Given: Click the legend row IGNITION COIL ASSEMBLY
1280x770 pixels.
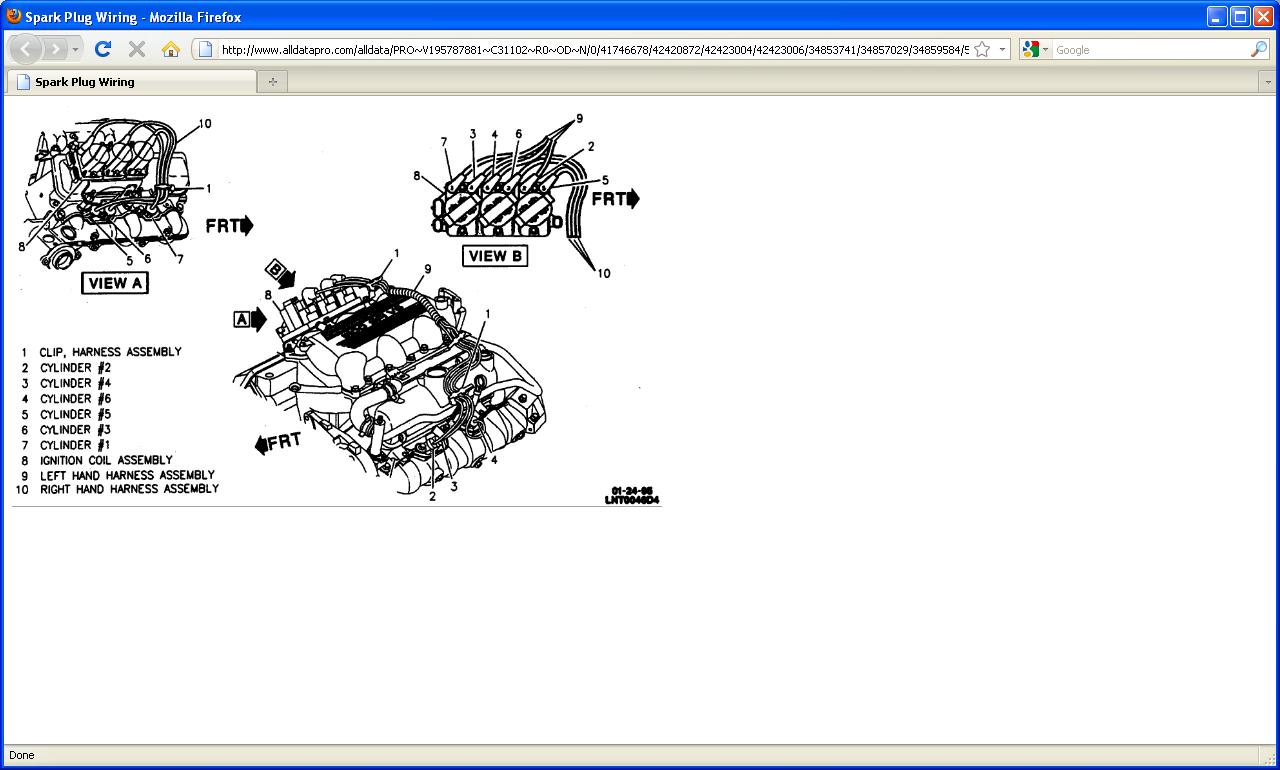Looking at the screenshot, I should [x=96, y=460].
